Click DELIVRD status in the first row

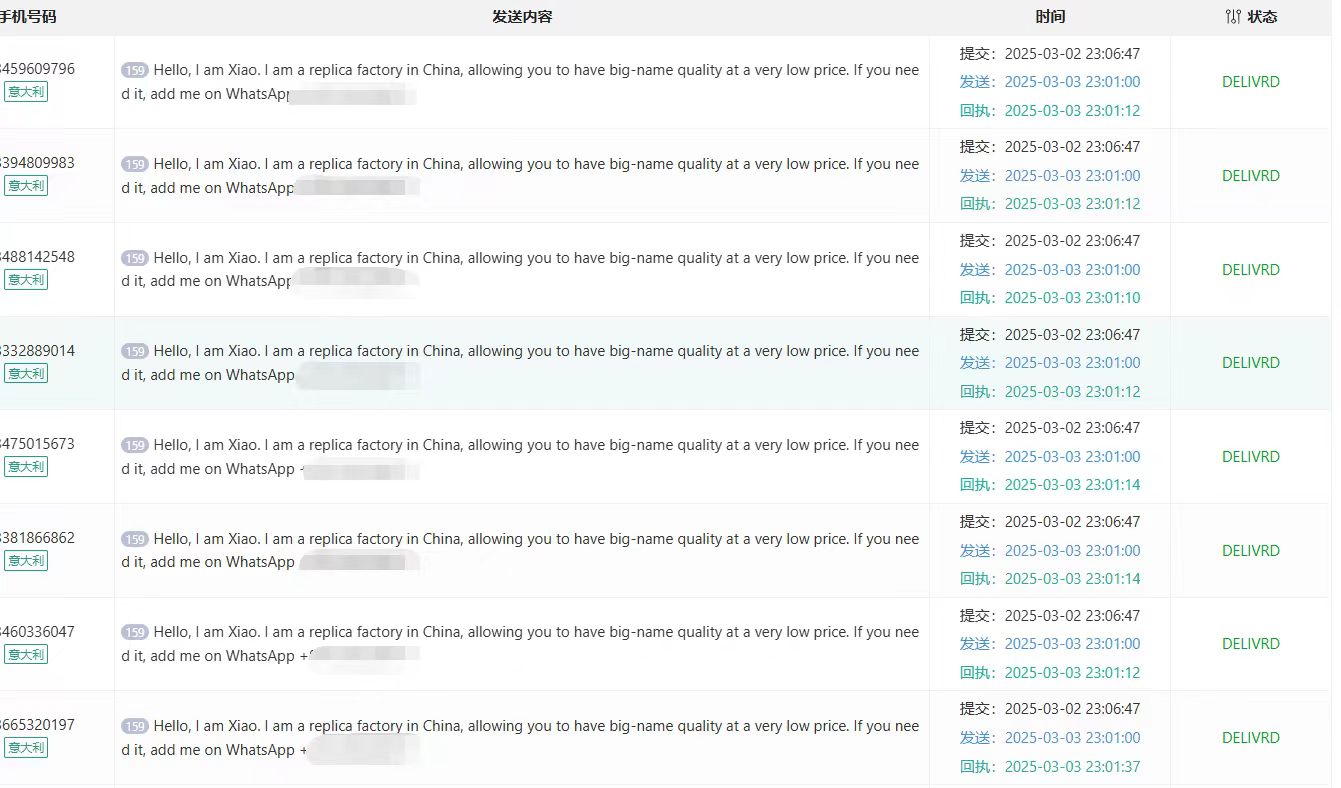1250,82
